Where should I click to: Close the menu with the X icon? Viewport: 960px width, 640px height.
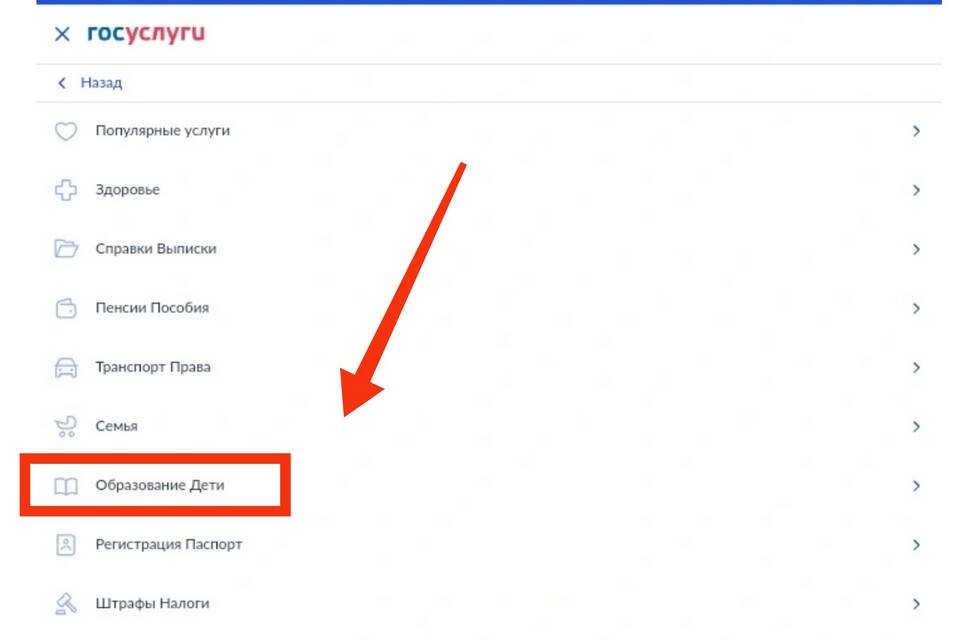[62, 34]
